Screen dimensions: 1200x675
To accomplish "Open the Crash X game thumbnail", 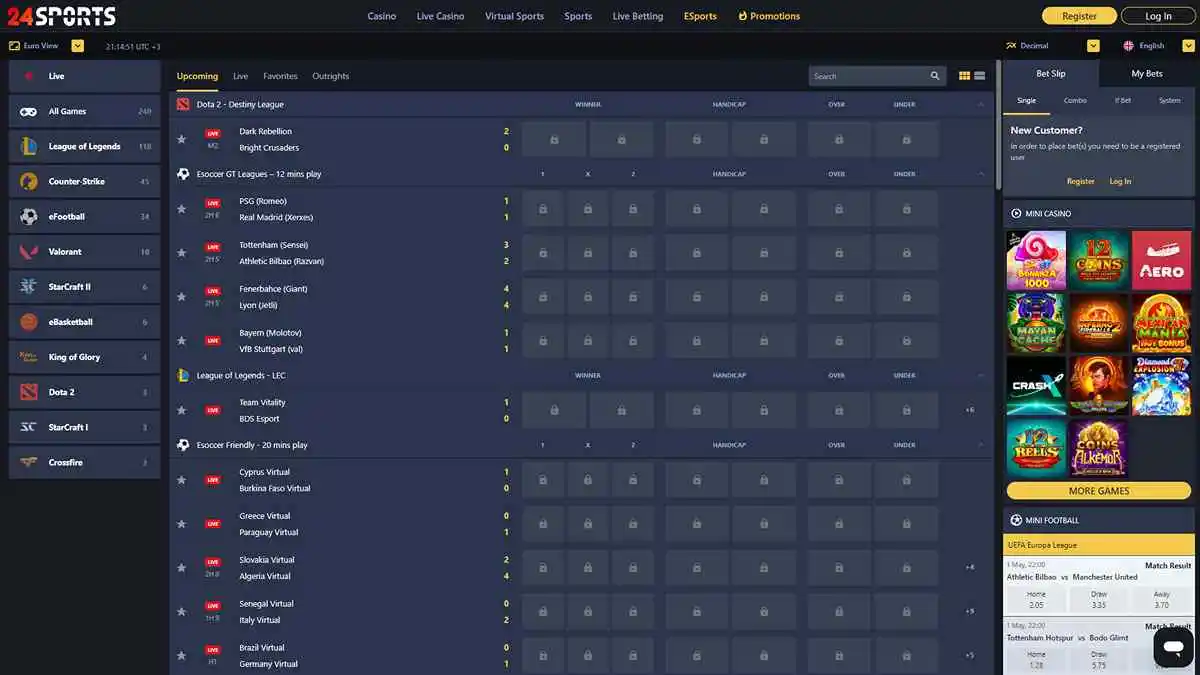I will pos(1036,386).
